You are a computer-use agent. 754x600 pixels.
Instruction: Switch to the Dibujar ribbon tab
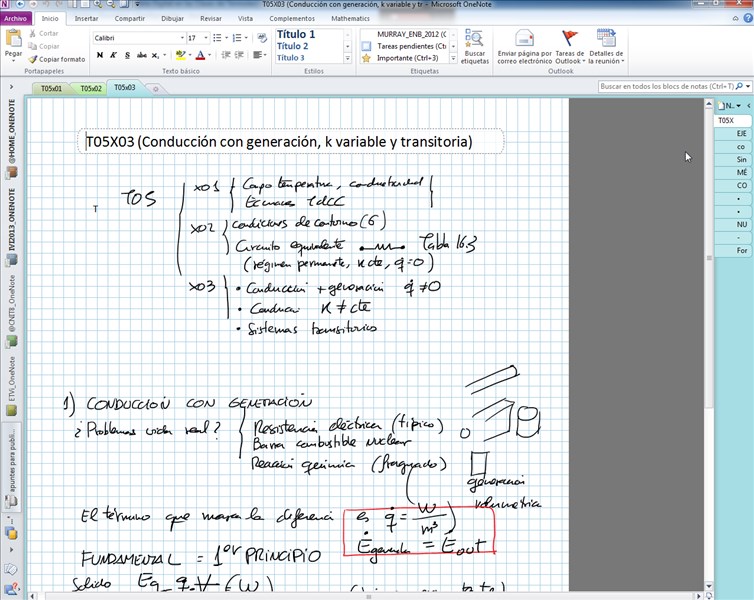click(x=172, y=18)
